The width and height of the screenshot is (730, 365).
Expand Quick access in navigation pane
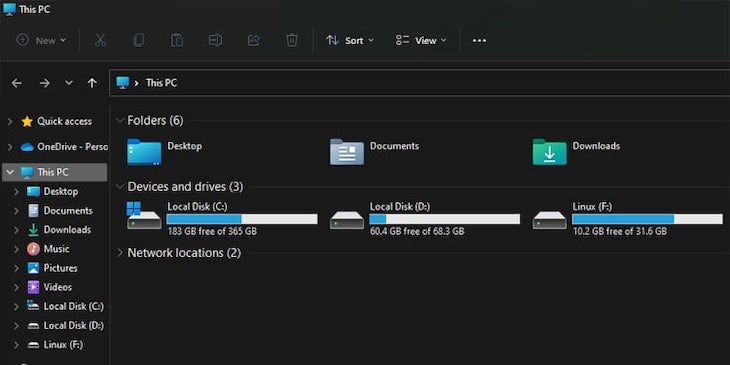[x=10, y=122]
